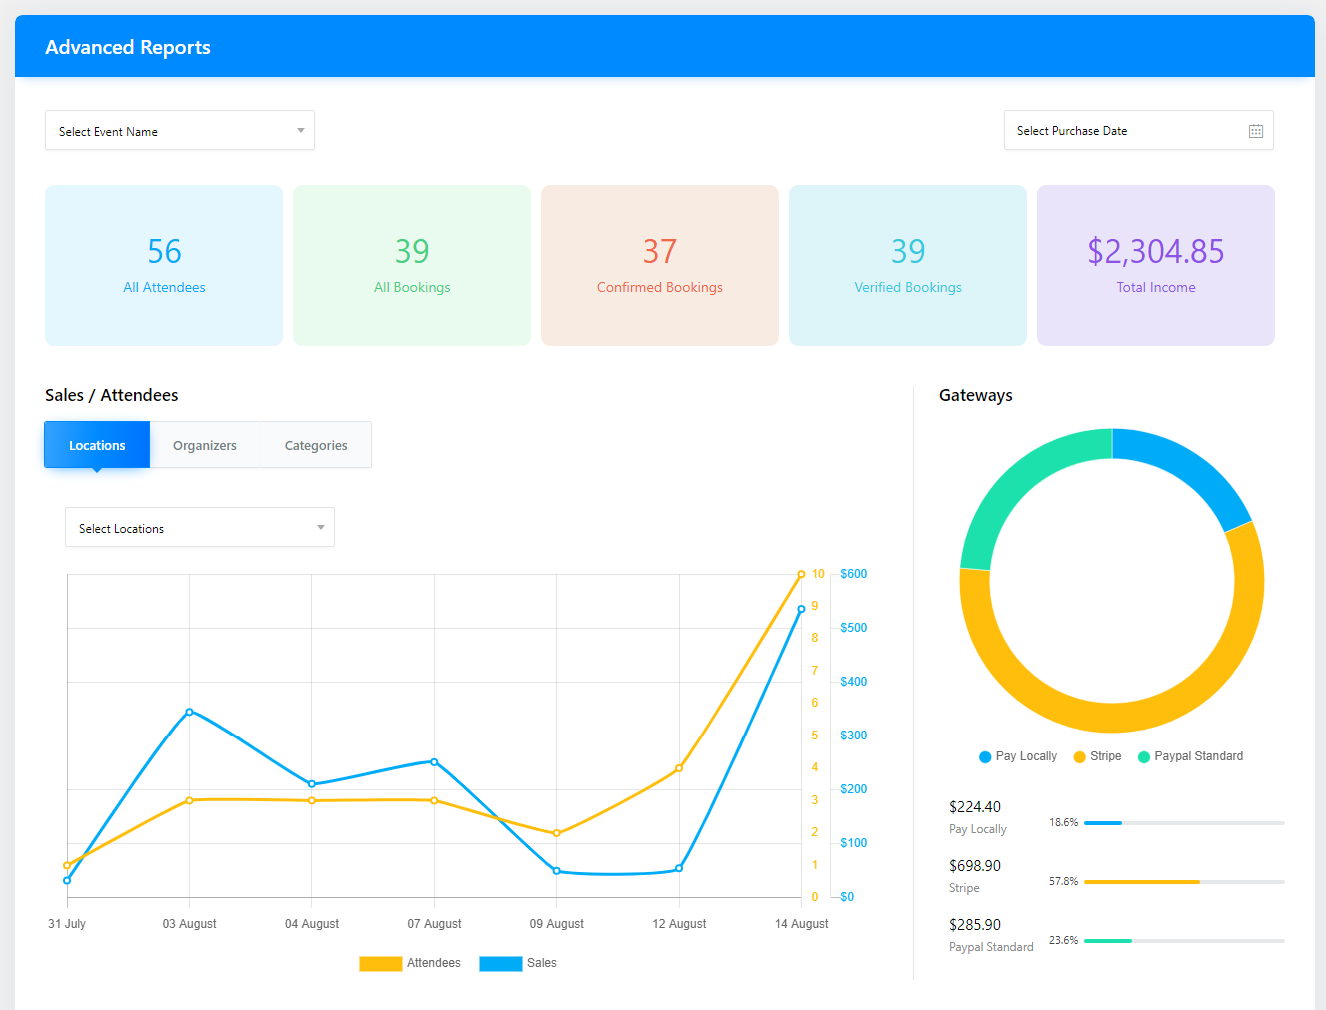This screenshot has width=1326, height=1010.
Task: Toggle the Attendees legend in line chart
Action: [x=410, y=963]
